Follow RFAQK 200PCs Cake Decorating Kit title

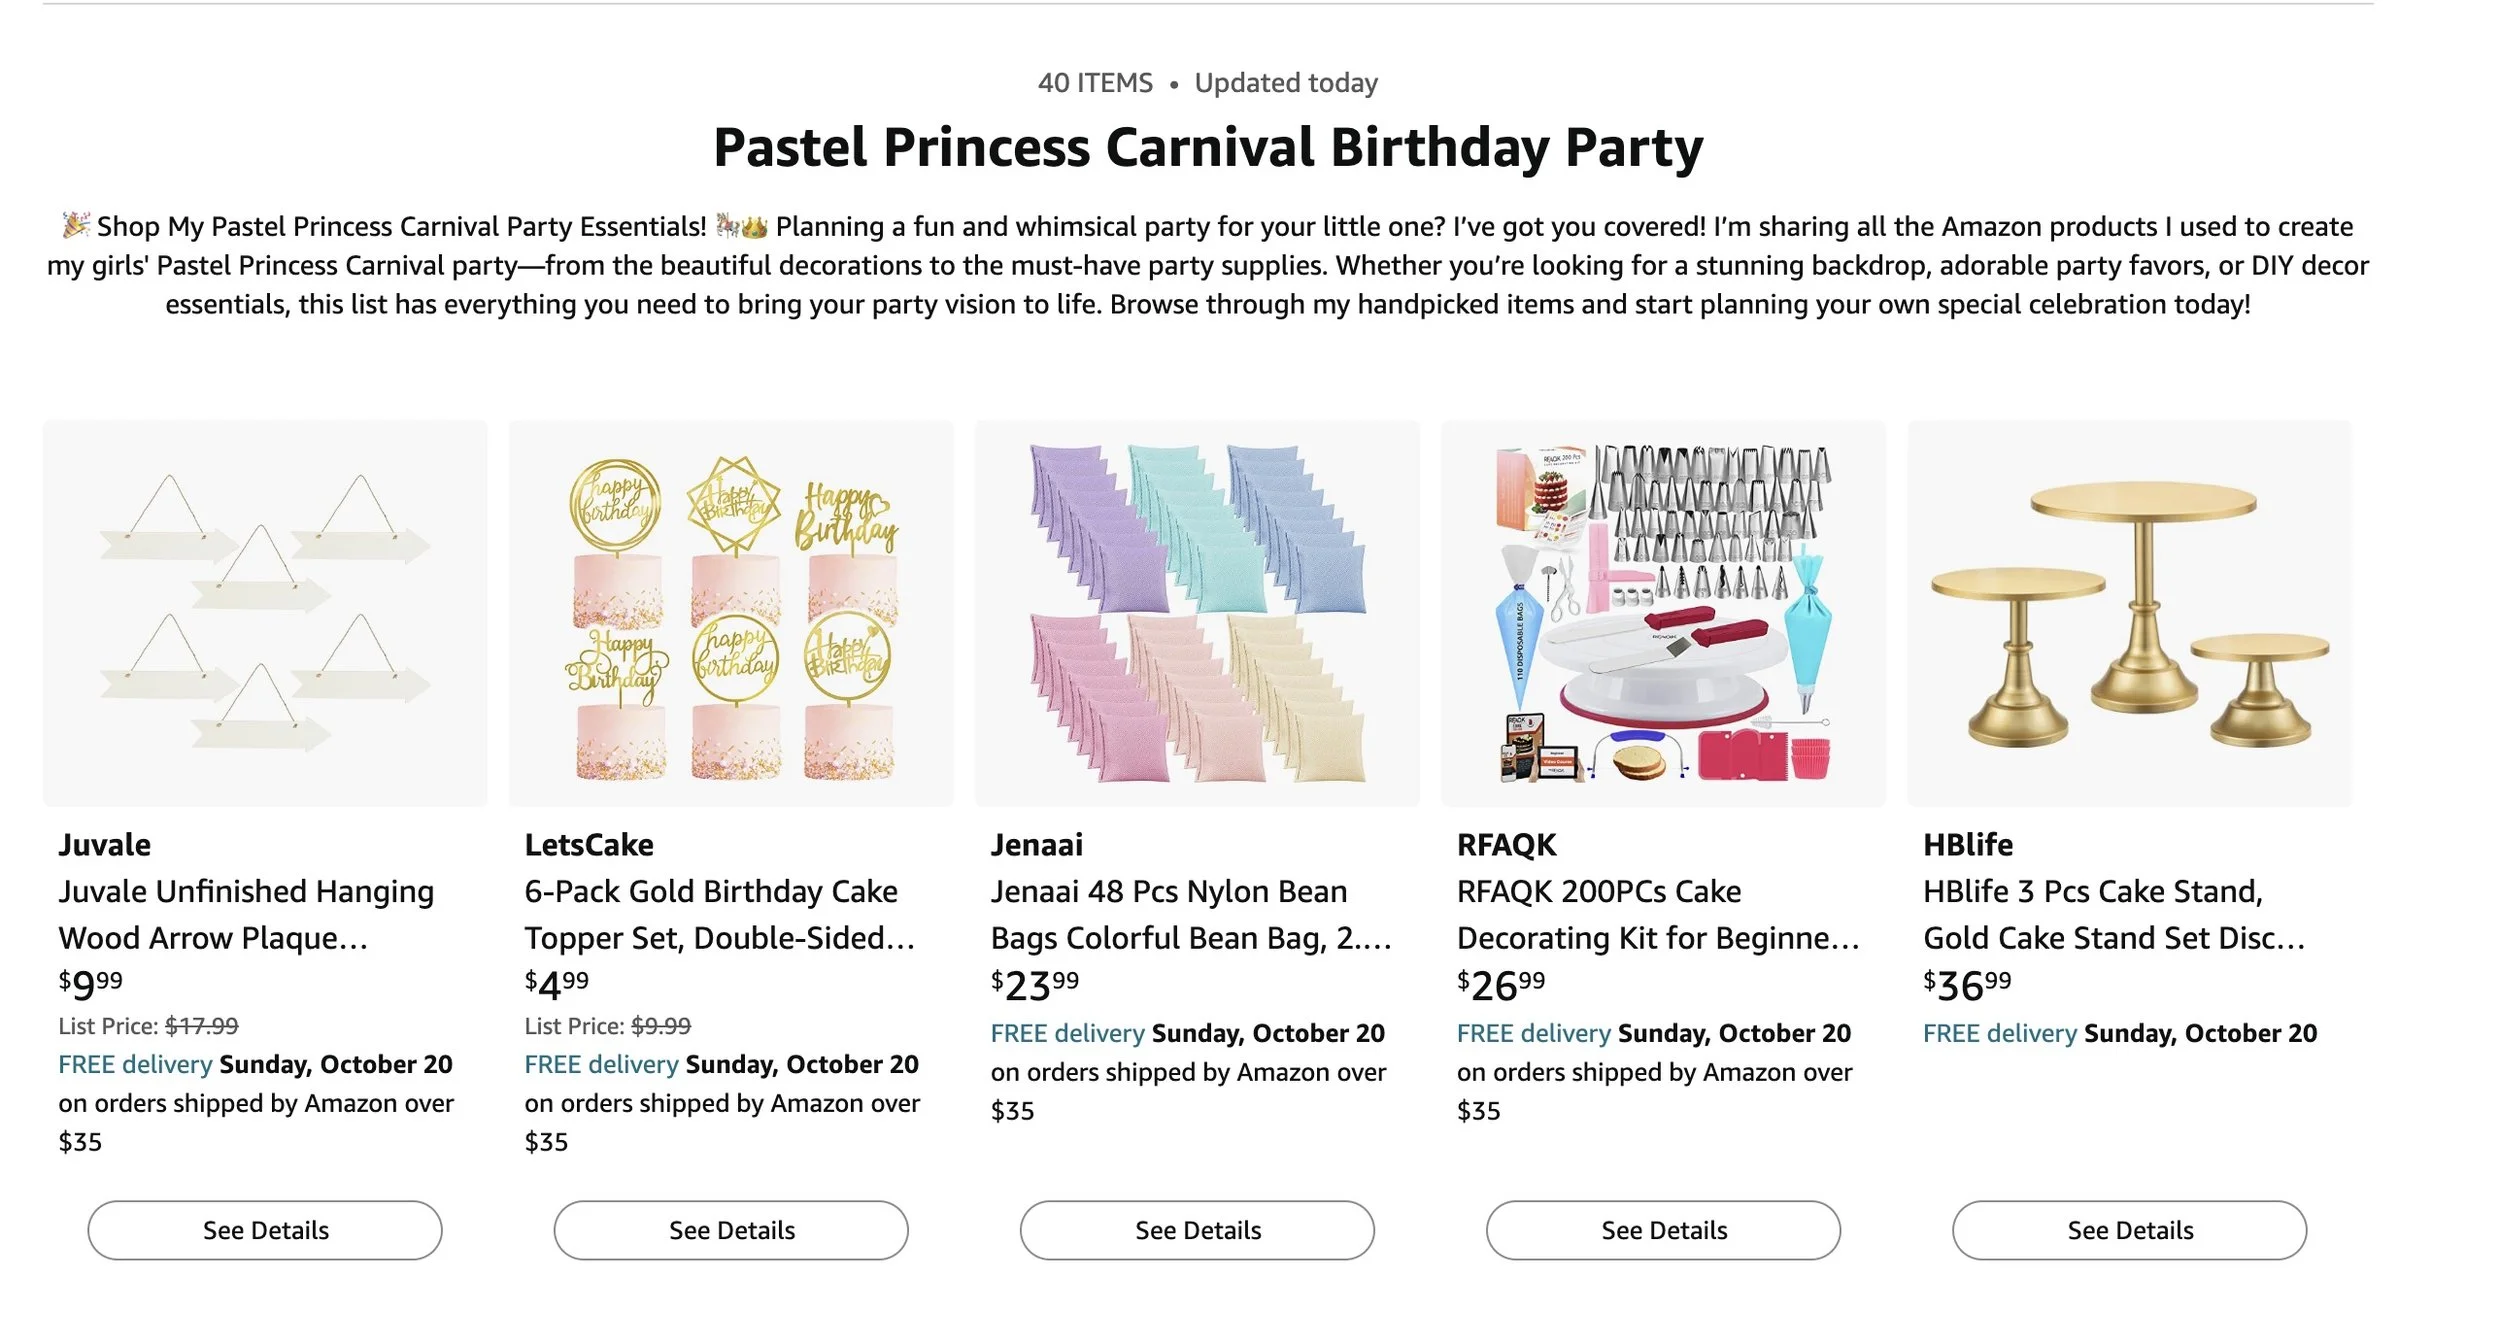click(1656, 914)
